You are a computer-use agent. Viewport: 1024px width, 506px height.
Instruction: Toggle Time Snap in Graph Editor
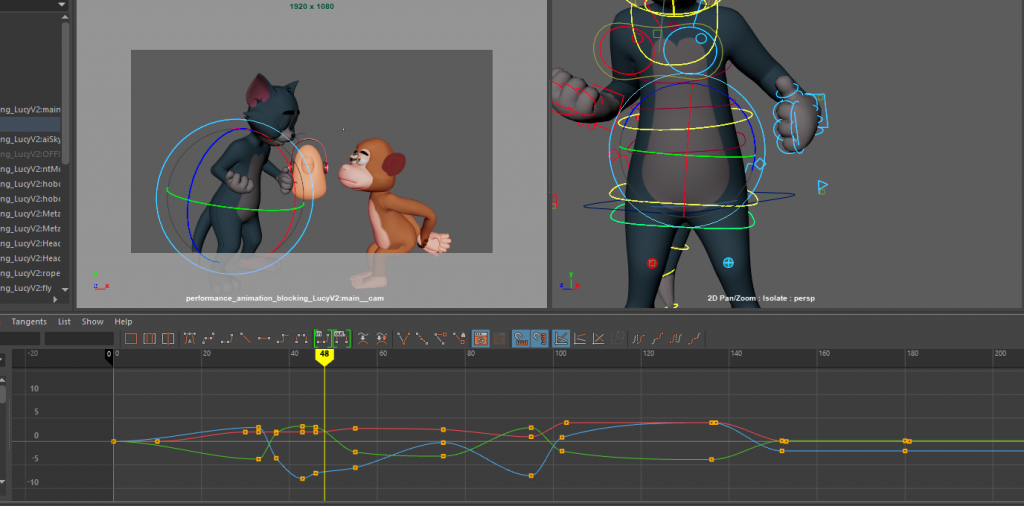[x=520, y=338]
